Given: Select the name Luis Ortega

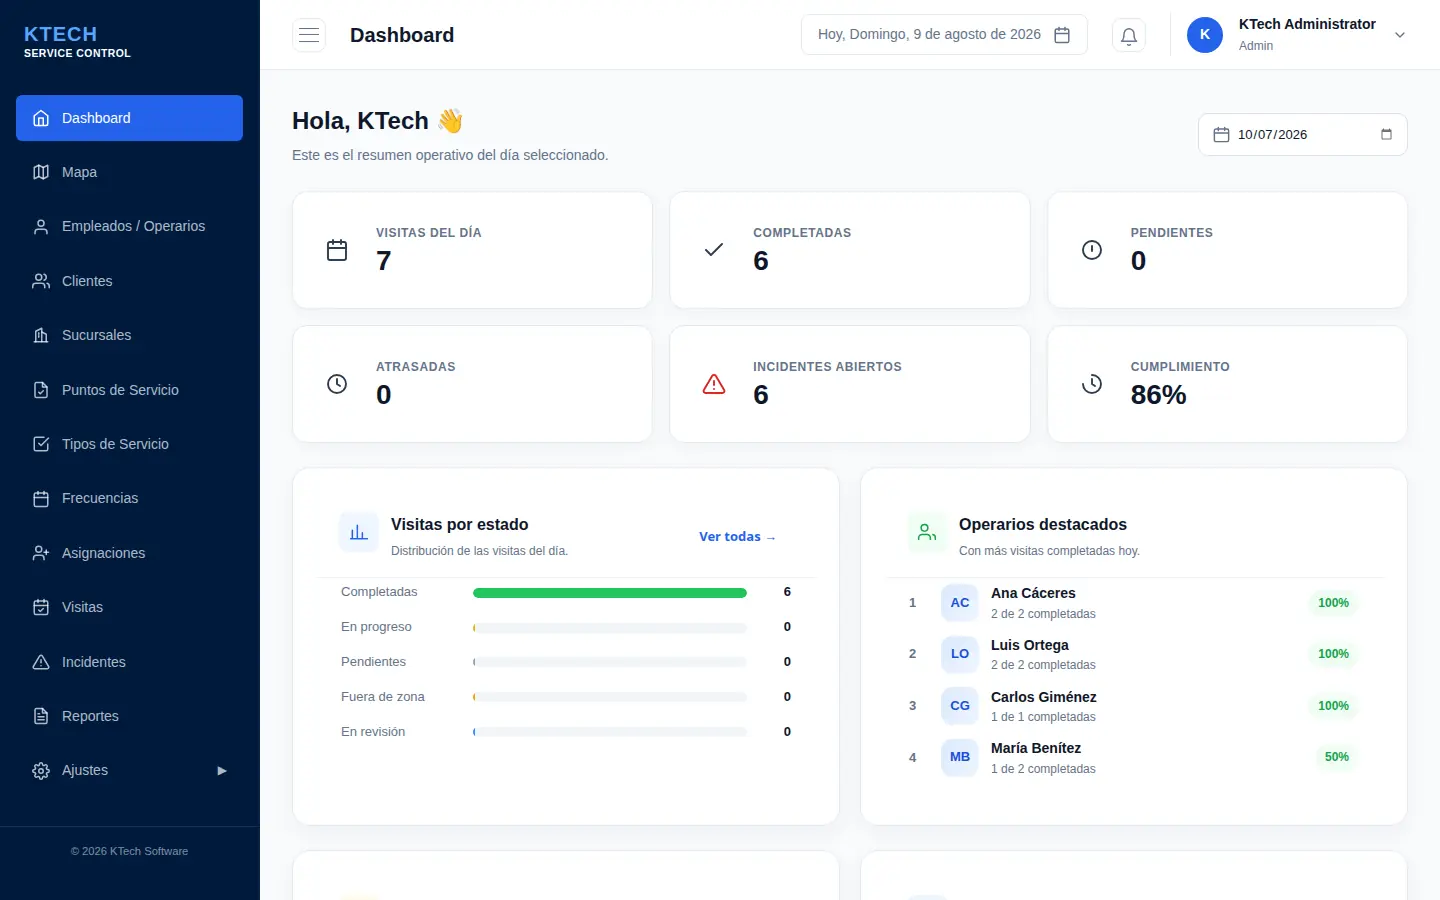Looking at the screenshot, I should coord(1030,645).
